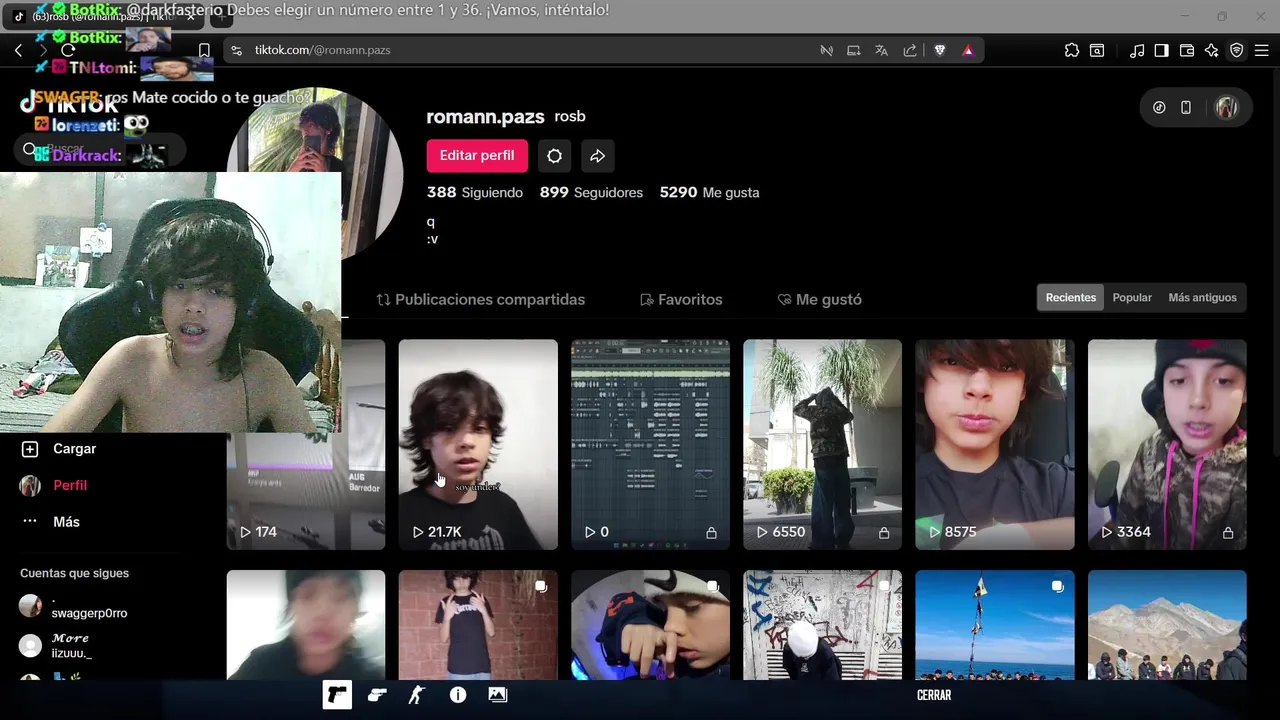Click the install app icon in address bar

(853, 50)
